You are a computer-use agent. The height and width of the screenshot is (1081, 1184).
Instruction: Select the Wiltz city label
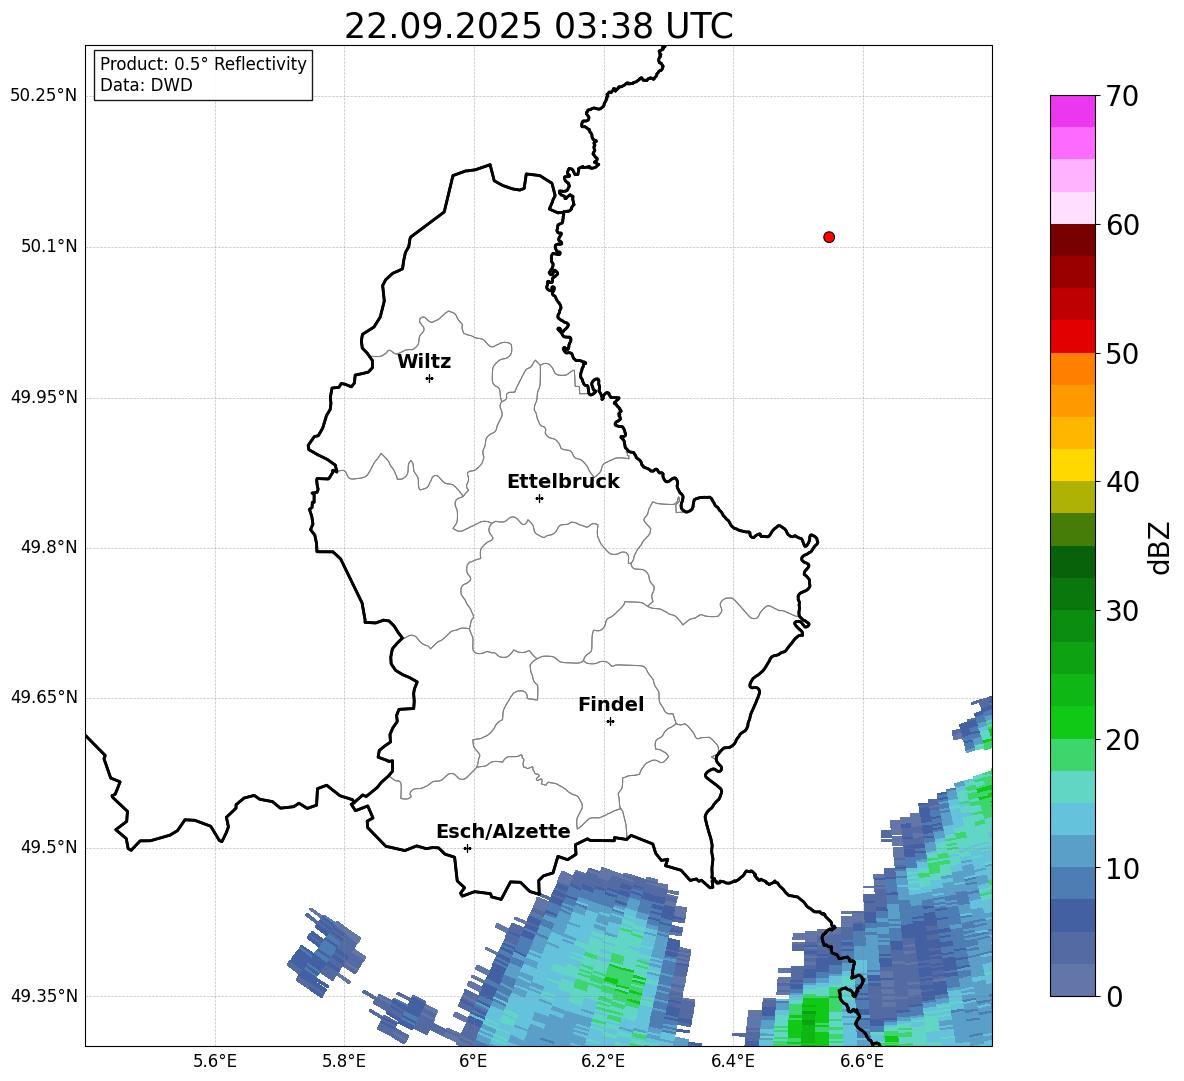point(424,362)
